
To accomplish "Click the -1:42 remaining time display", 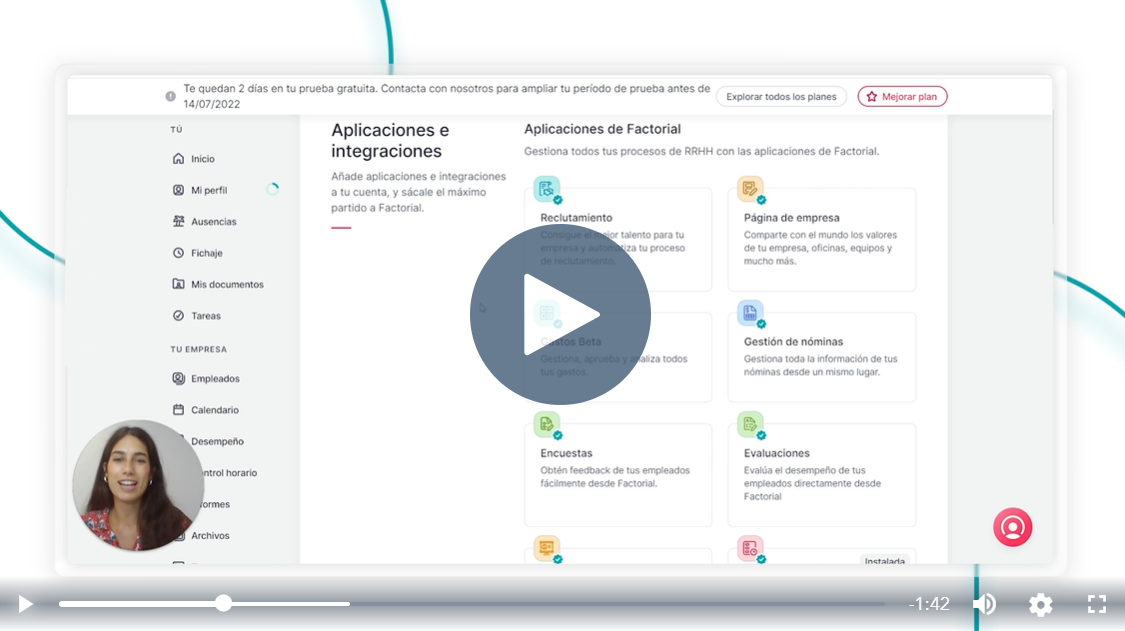I will [x=929, y=604].
